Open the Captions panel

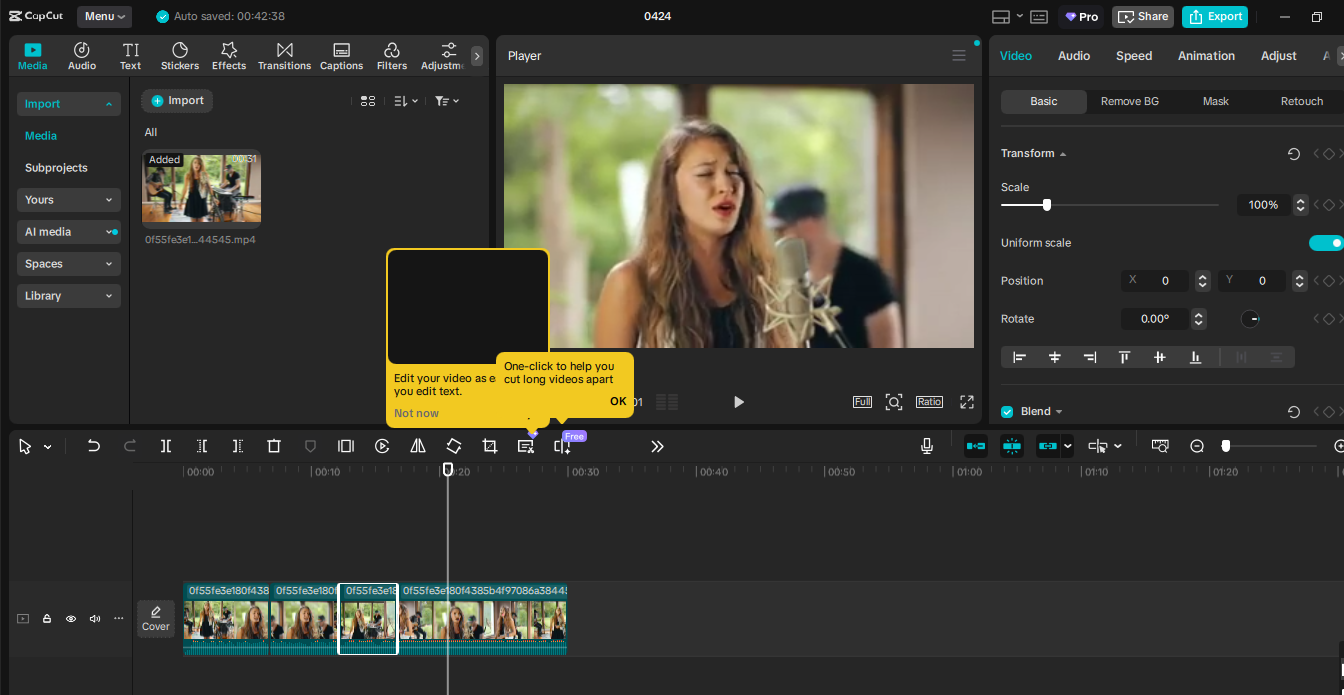tap(341, 56)
